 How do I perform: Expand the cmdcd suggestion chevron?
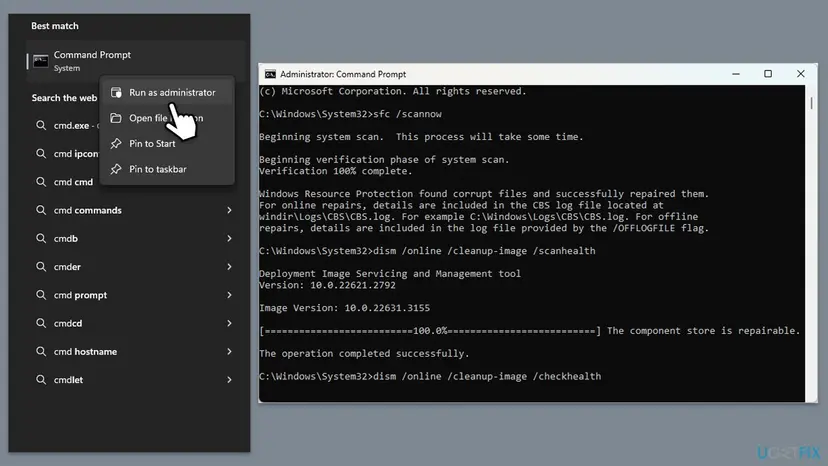coord(229,323)
